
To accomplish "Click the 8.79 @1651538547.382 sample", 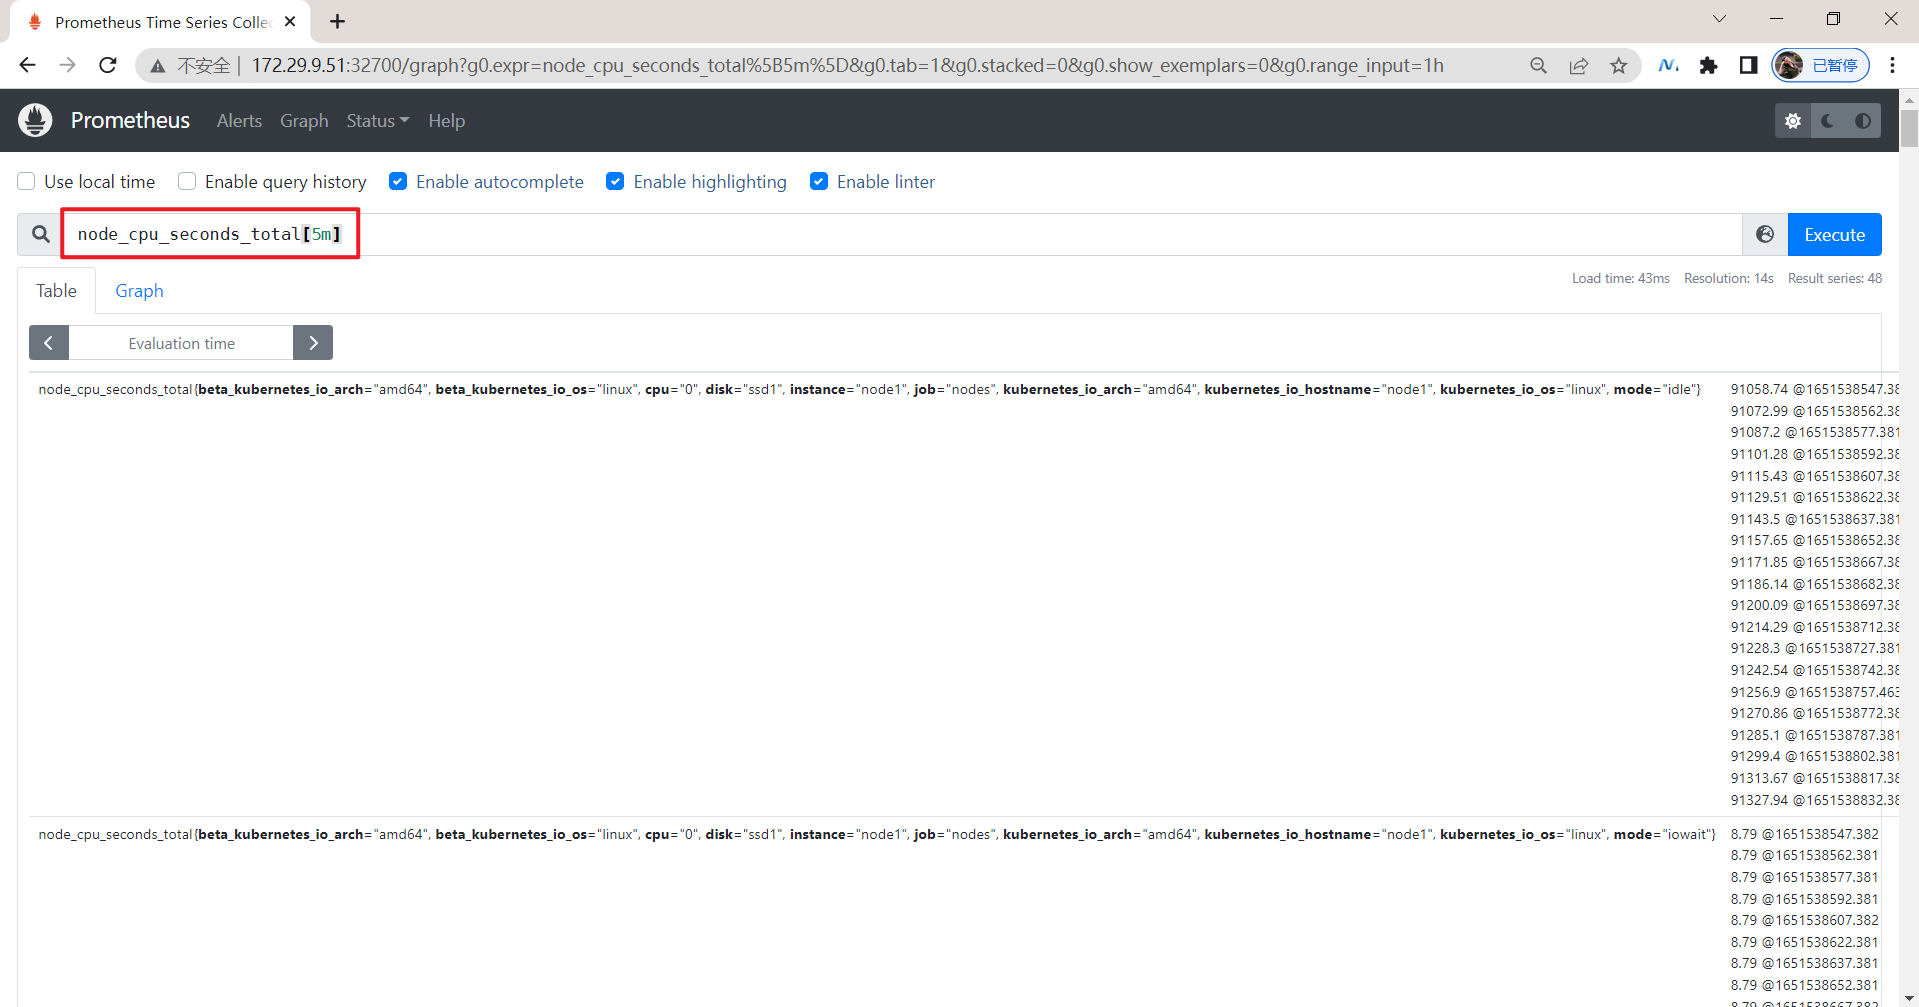I will [x=1804, y=834].
